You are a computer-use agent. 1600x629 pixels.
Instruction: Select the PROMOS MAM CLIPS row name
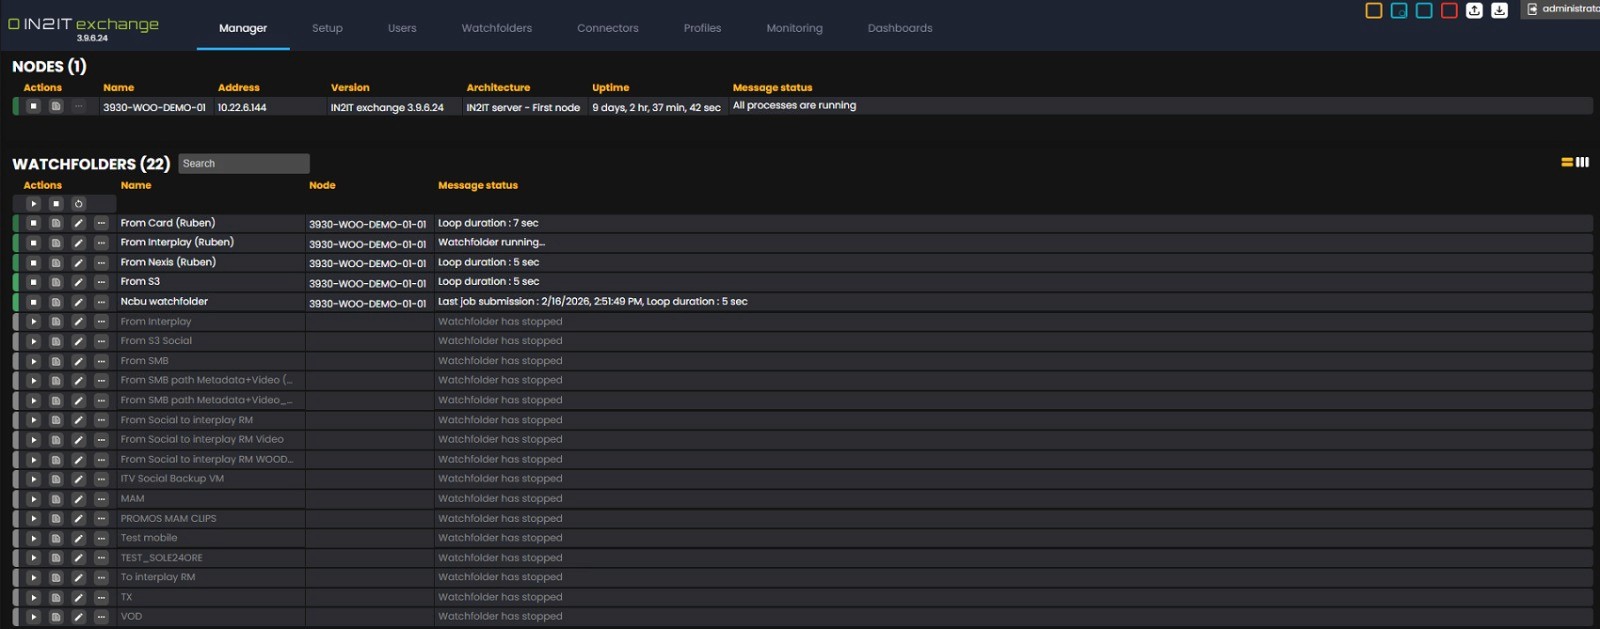point(168,518)
